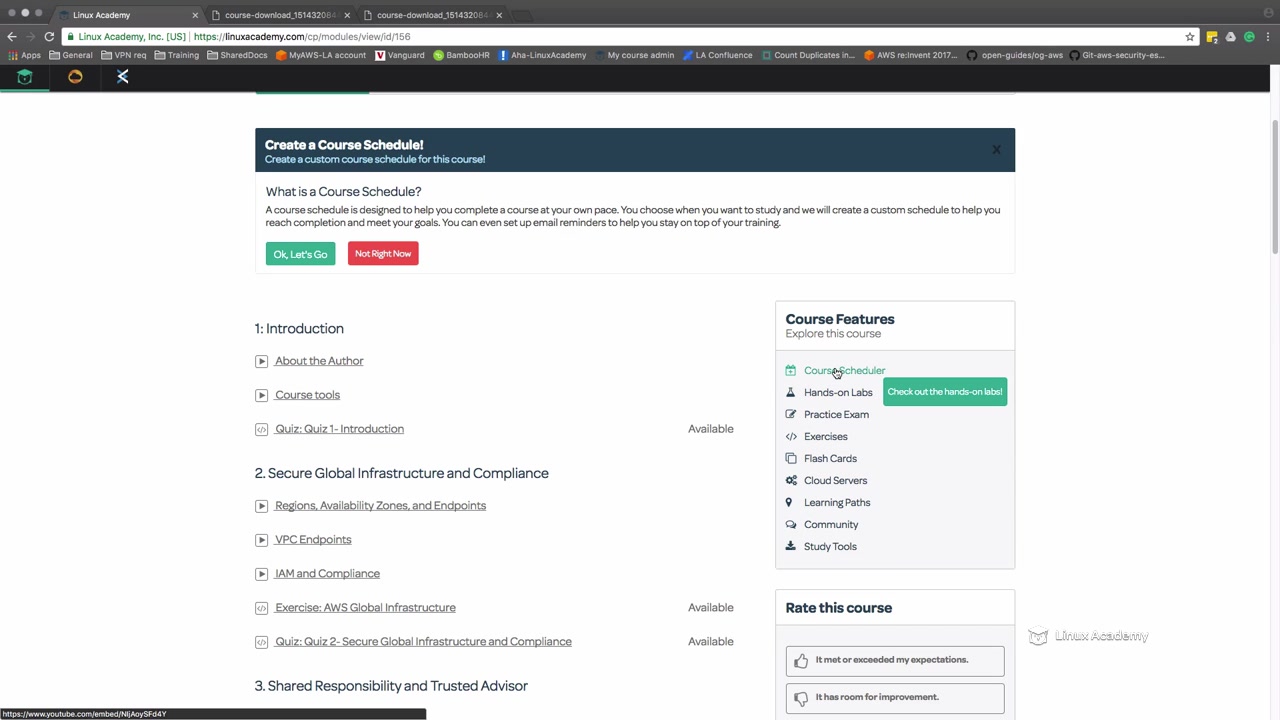Image resolution: width=1280 pixels, height=720 pixels.
Task: Click the chat bubbles icon for Community
Action: point(791,524)
